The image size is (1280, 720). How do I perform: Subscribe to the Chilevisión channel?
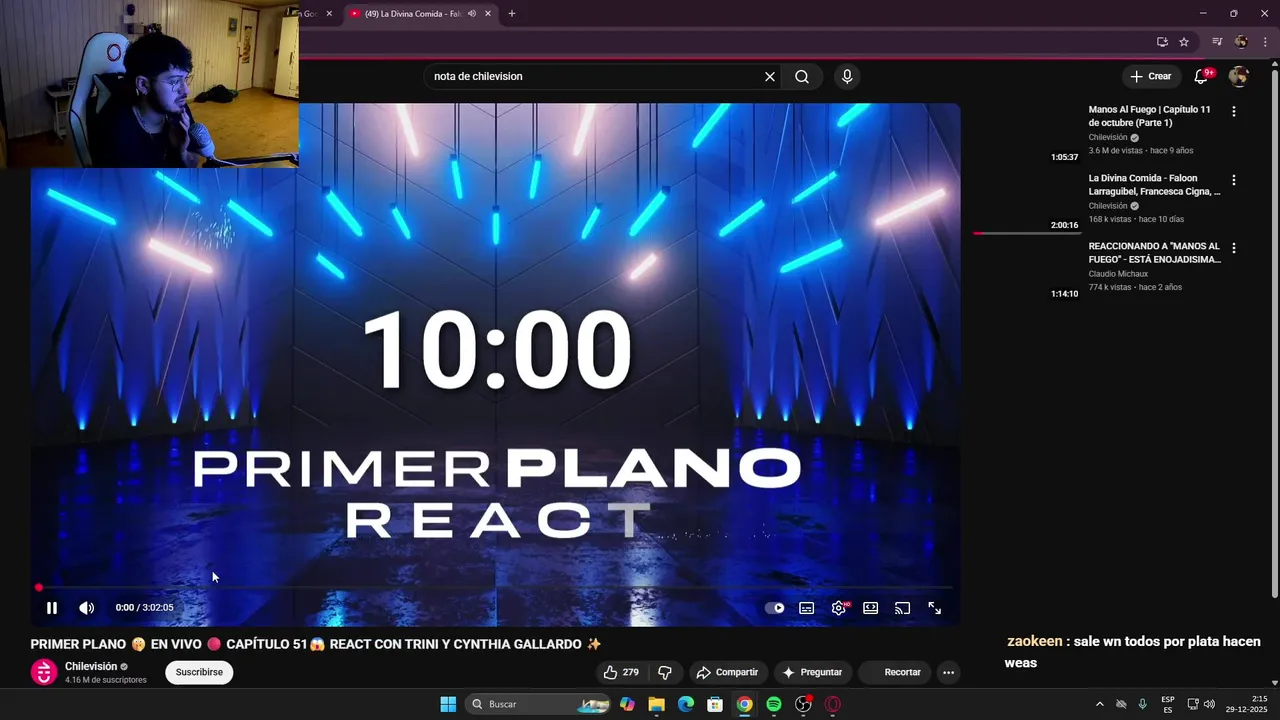pos(199,672)
